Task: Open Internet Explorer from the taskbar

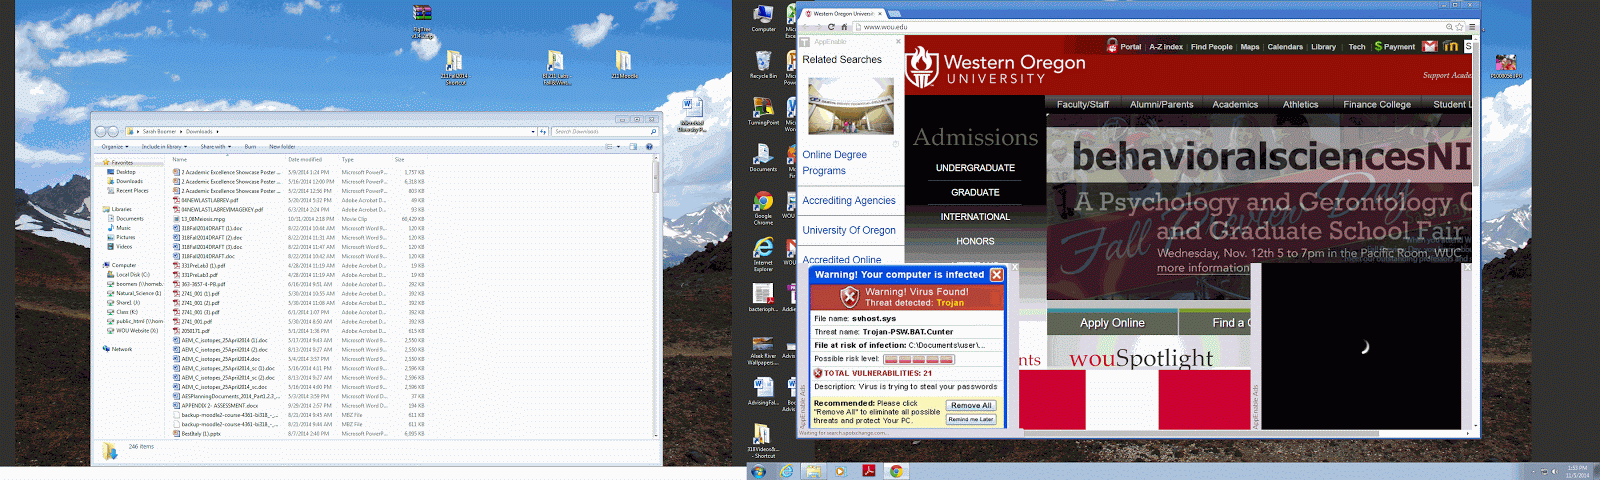Action: coord(786,471)
